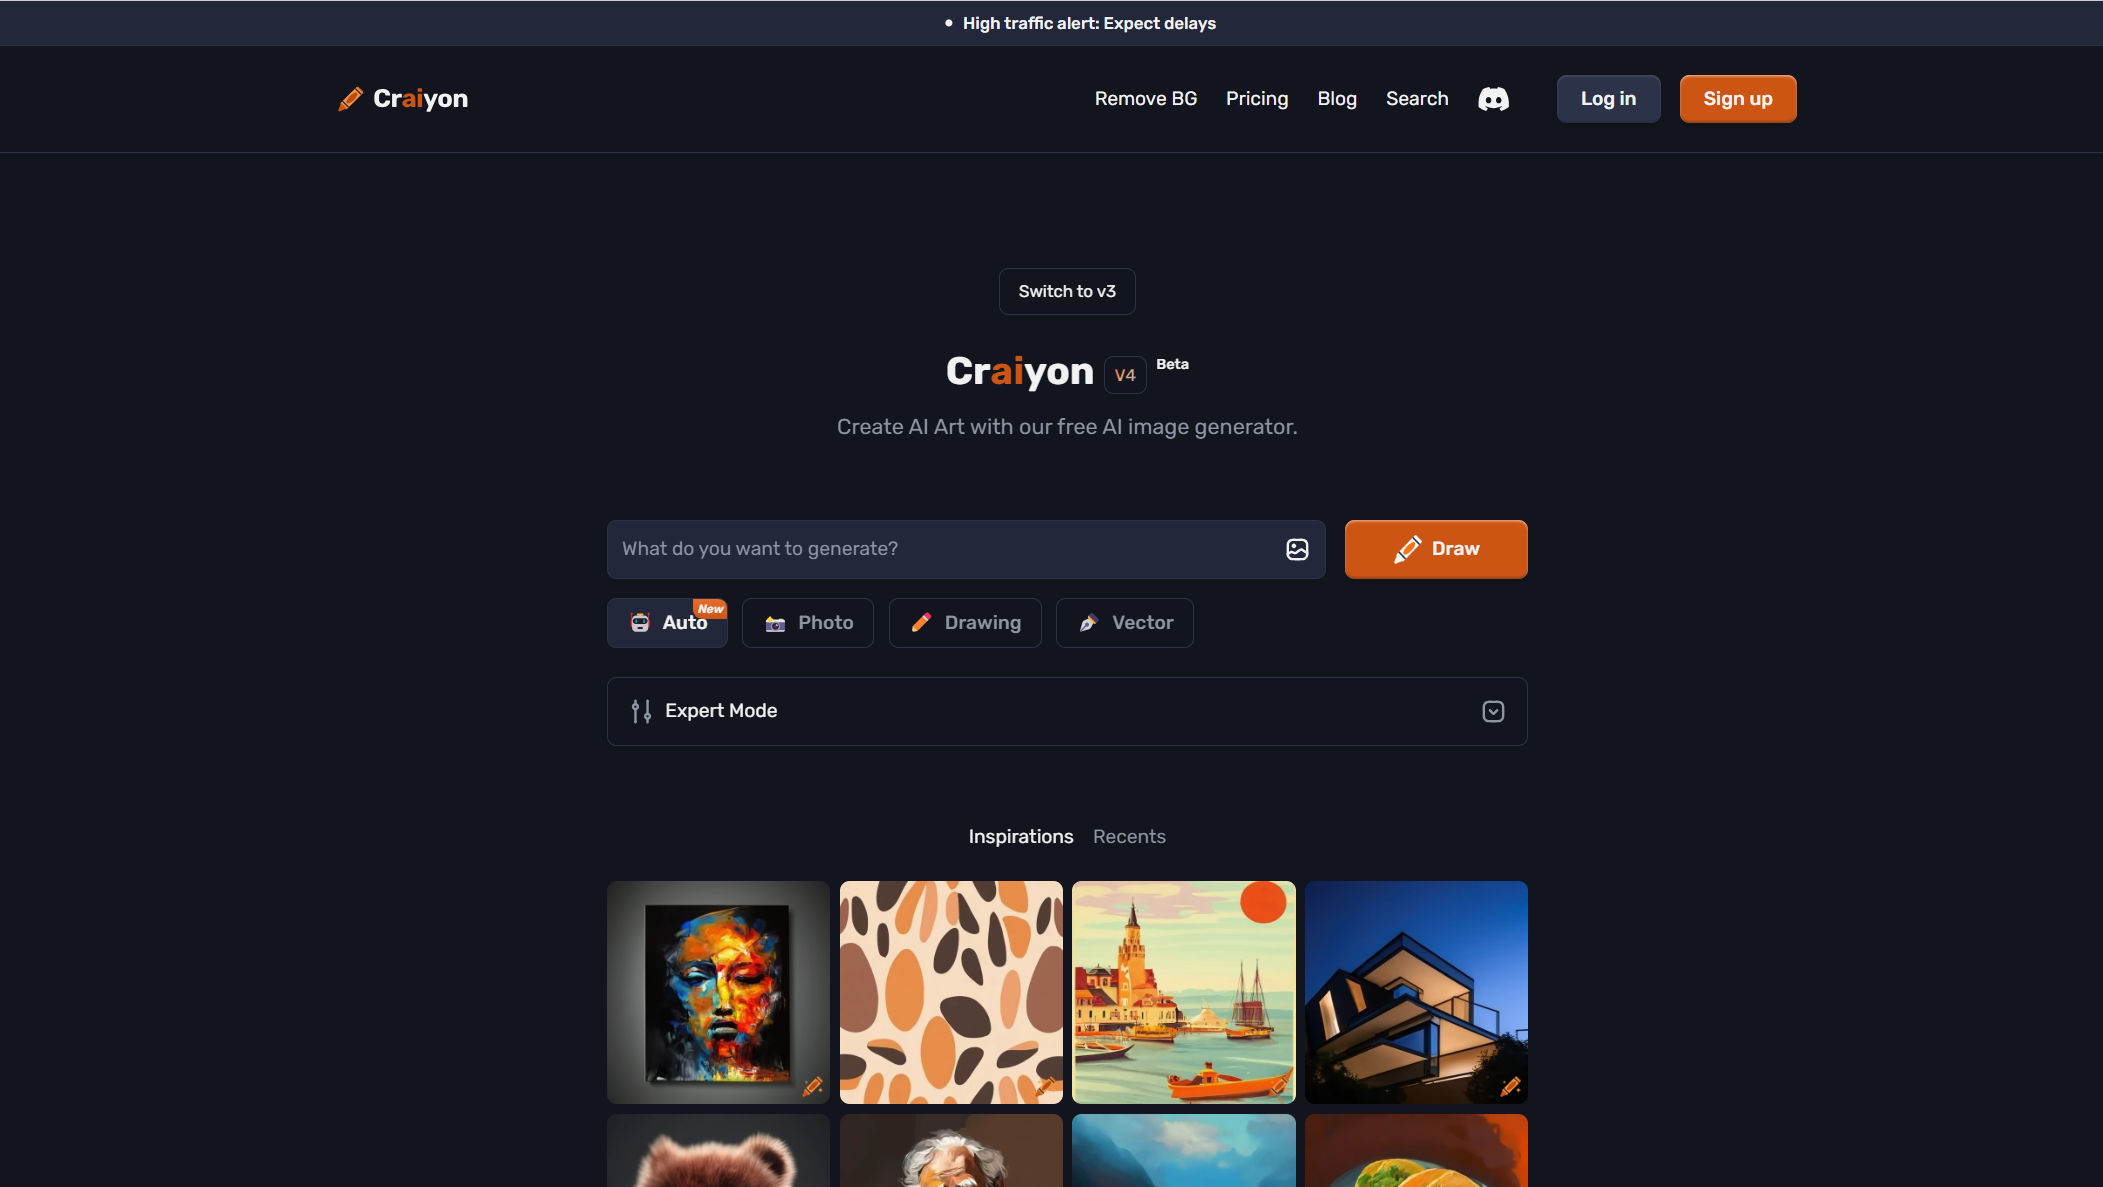Viewport: 2103px width, 1187px height.
Task: Switch to v3 version toggle
Action: point(1066,290)
